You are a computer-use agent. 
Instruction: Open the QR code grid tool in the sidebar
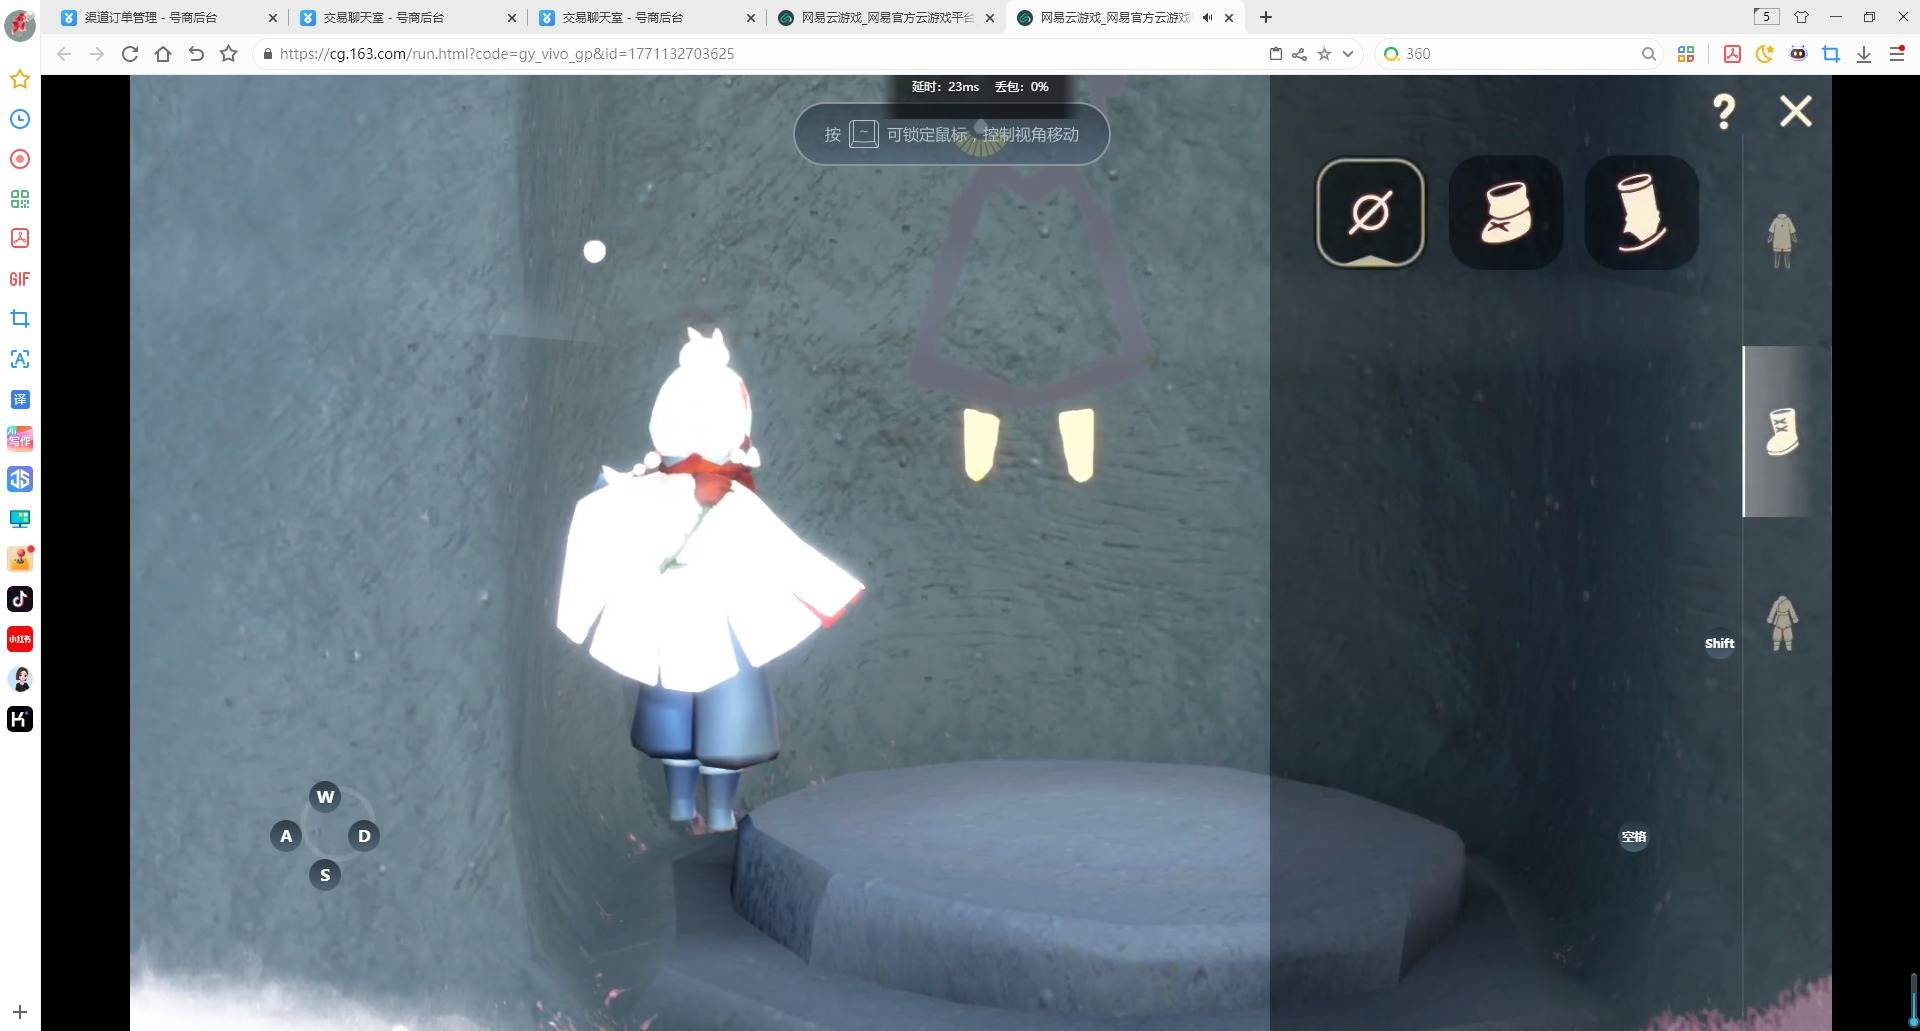pyautogui.click(x=20, y=199)
